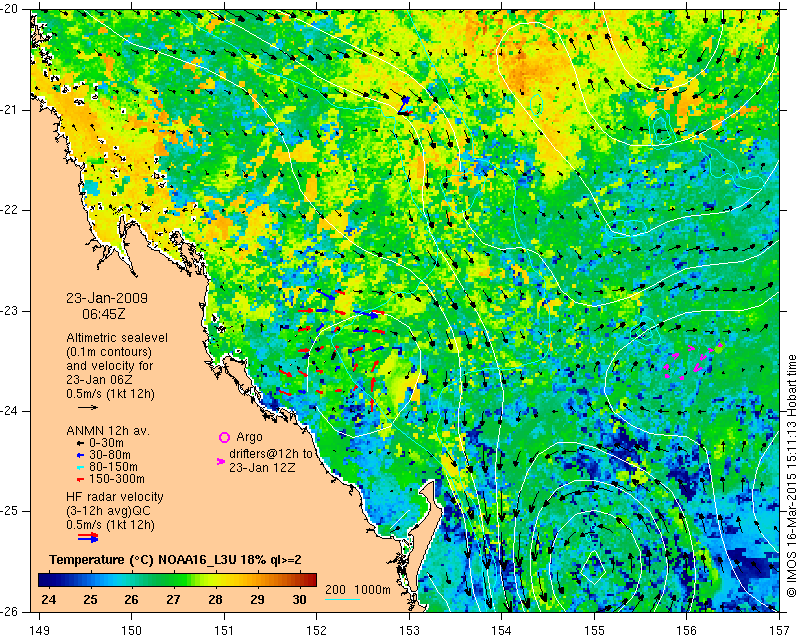Click the blue ANMN mooring arrow near 153°, -21°
Screen dimensions: 800x640
tap(404, 106)
